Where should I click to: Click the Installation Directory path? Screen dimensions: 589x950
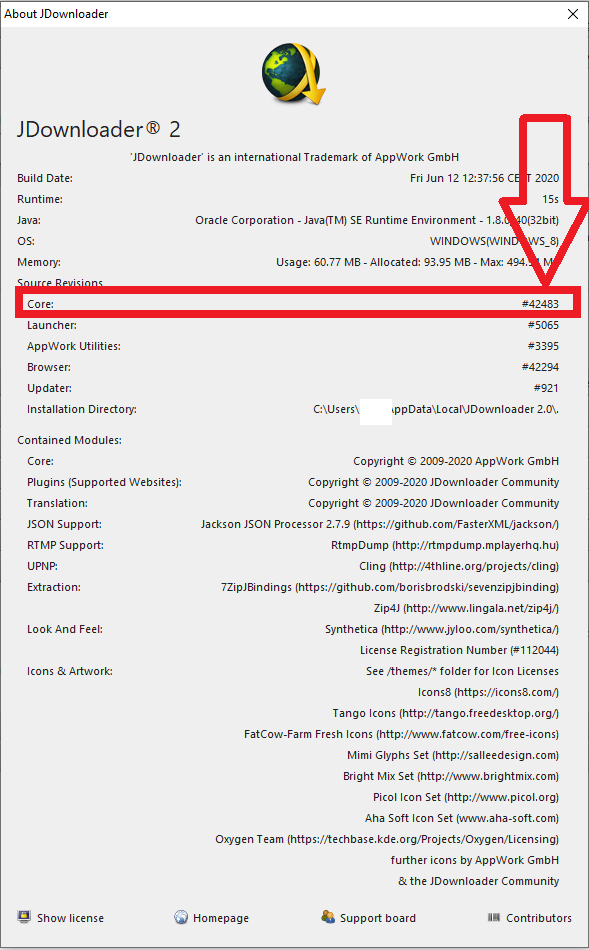(436, 410)
